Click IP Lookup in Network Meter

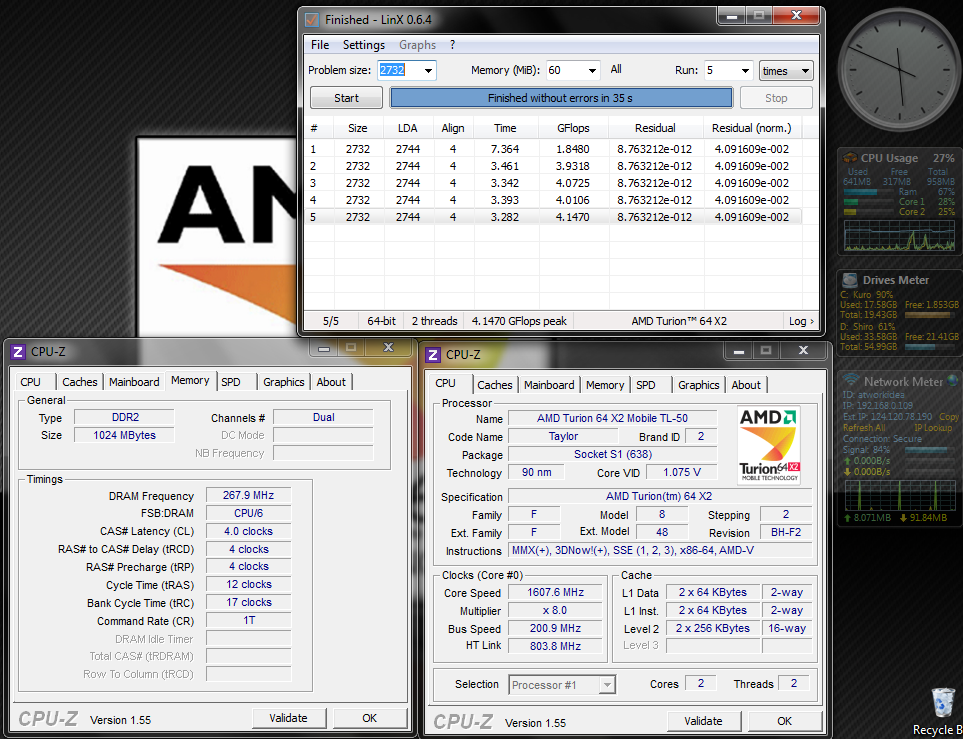[x=932, y=427]
